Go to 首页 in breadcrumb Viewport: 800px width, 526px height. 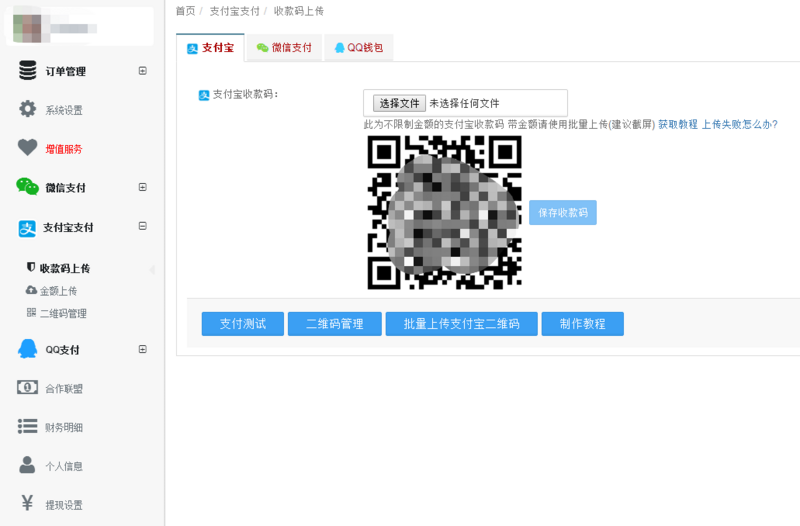tap(185, 11)
